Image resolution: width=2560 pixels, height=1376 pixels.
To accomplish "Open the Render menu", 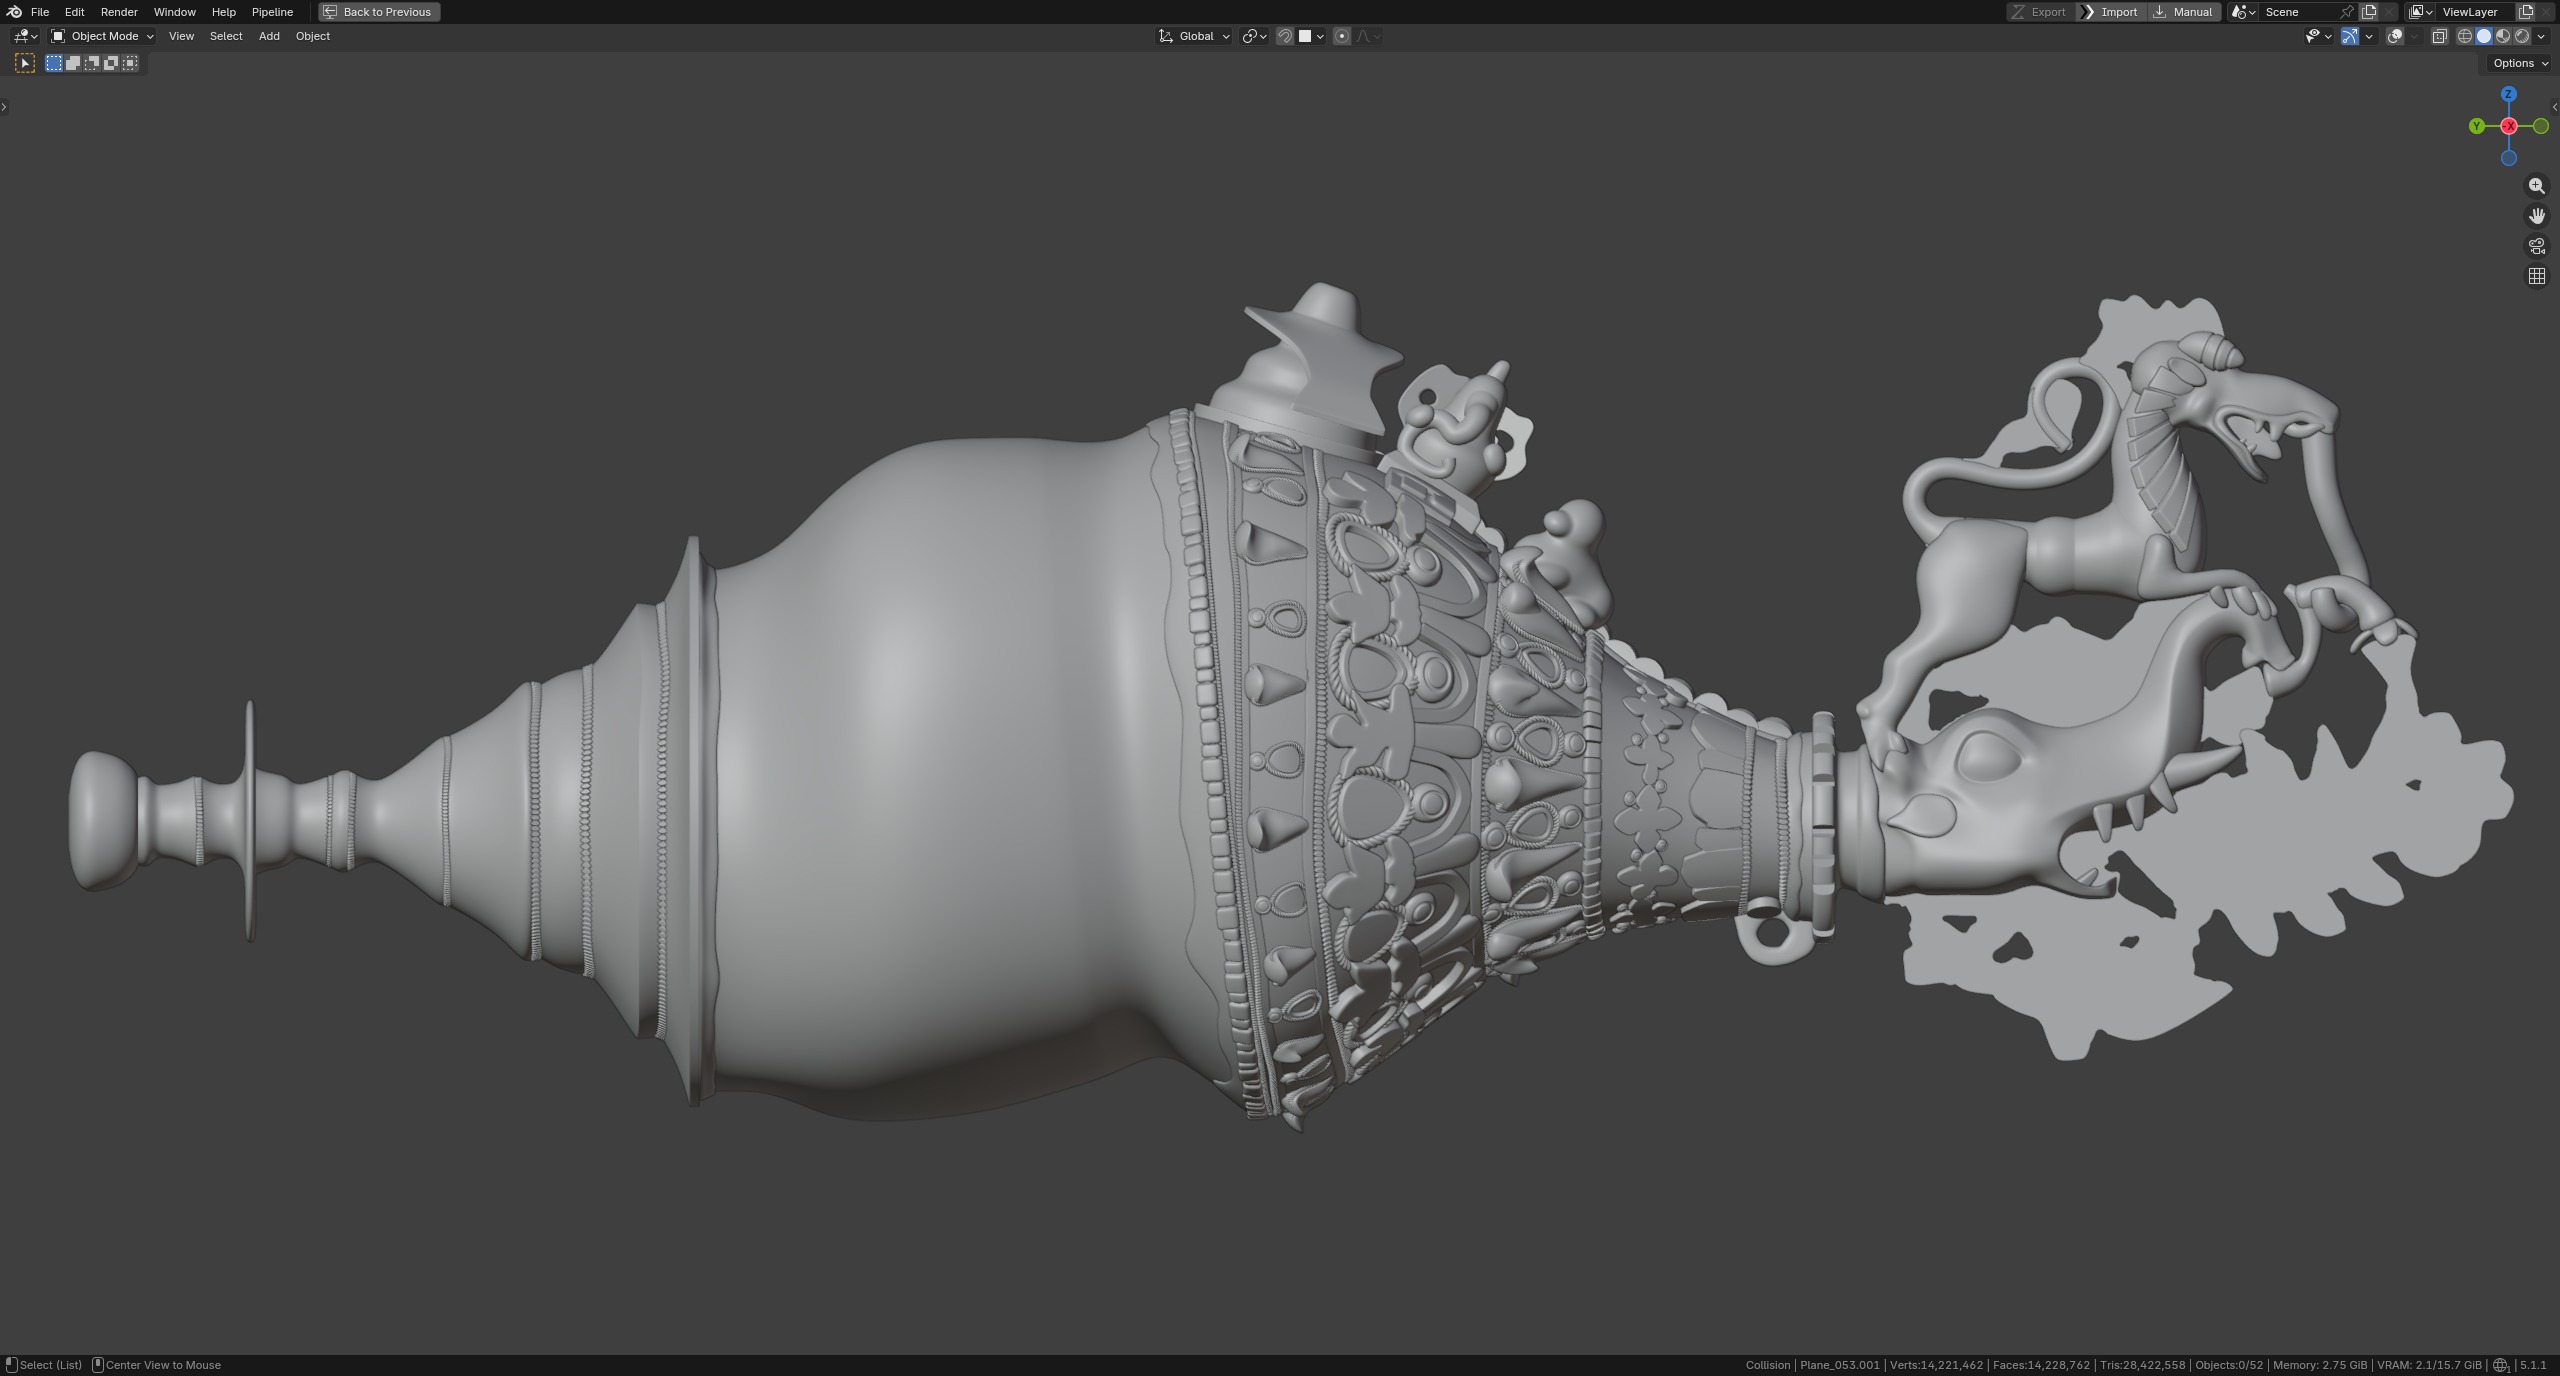I will pos(119,12).
